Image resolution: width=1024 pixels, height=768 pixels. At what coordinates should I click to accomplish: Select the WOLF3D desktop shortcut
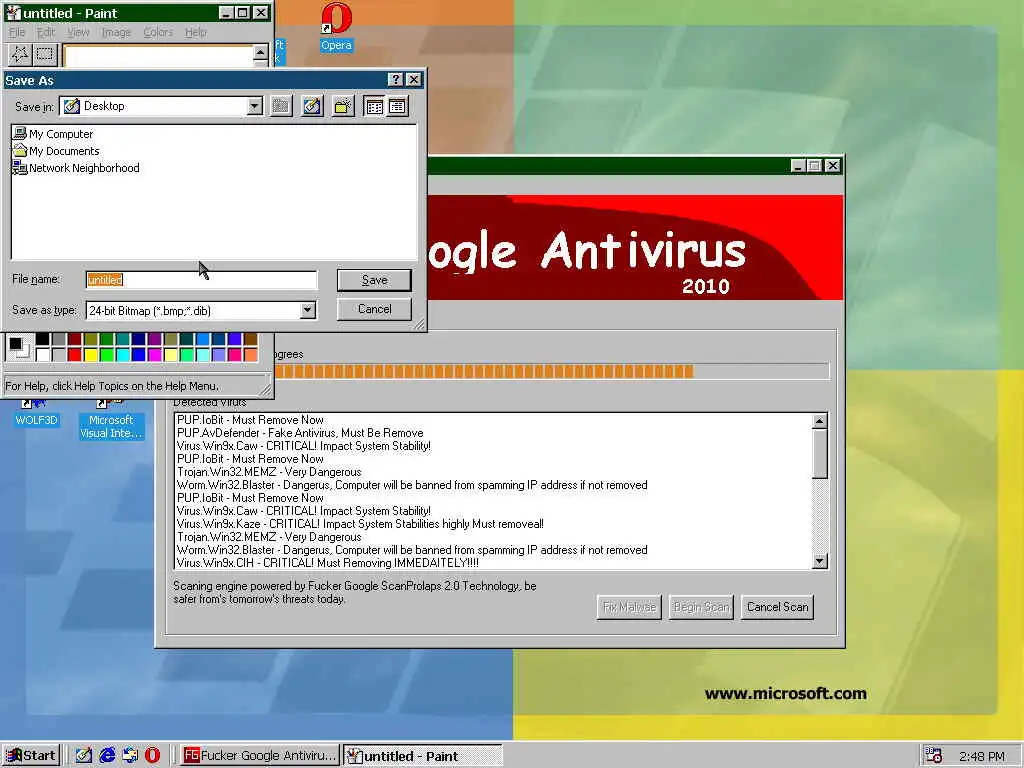[x=36, y=413]
